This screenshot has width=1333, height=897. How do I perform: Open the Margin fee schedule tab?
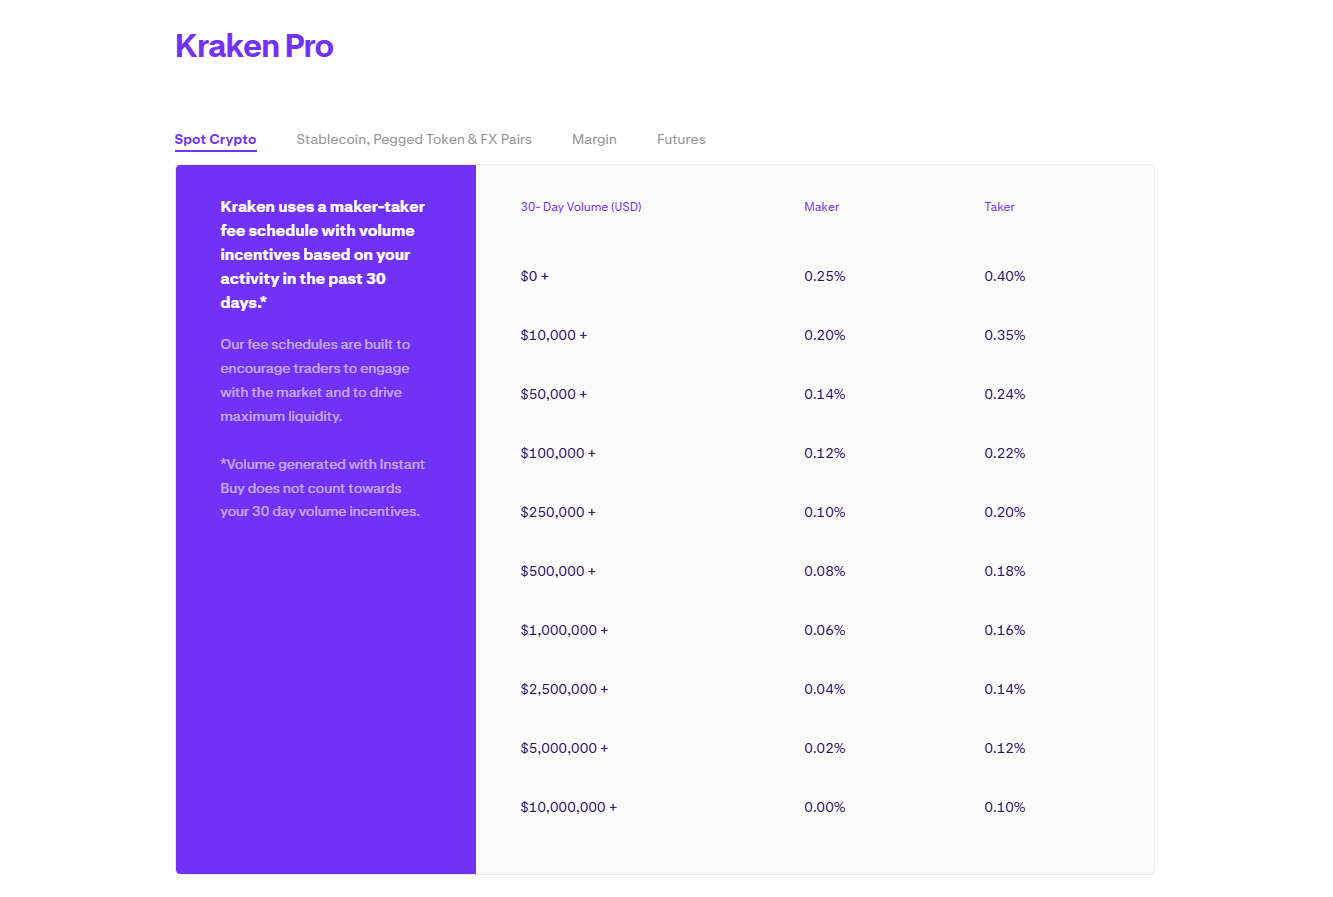[x=594, y=139]
